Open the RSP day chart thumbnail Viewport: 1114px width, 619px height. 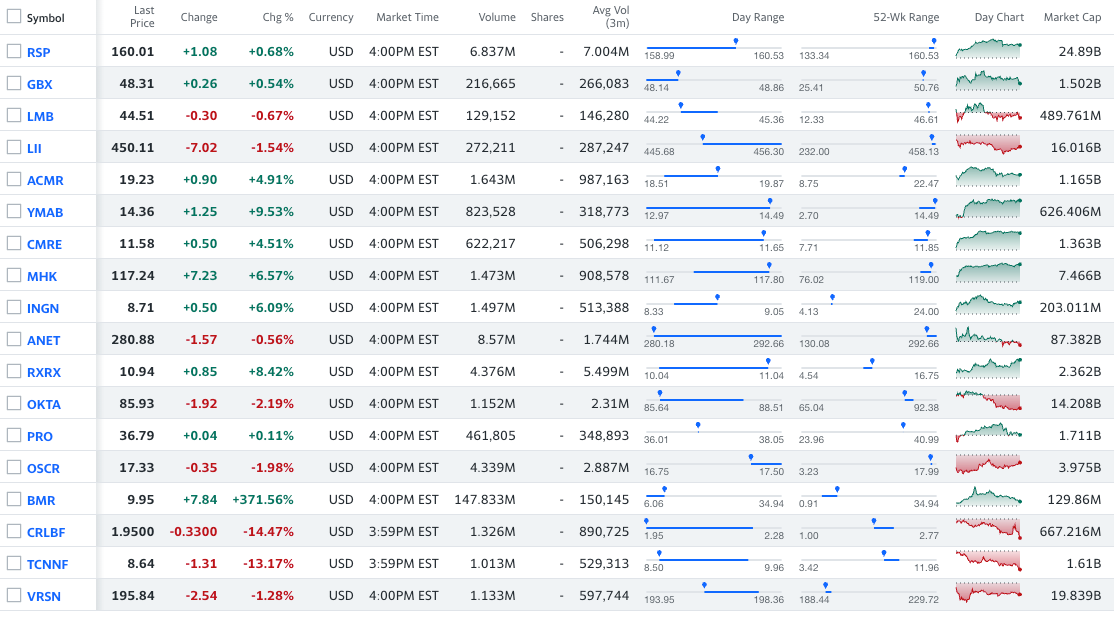click(988, 49)
